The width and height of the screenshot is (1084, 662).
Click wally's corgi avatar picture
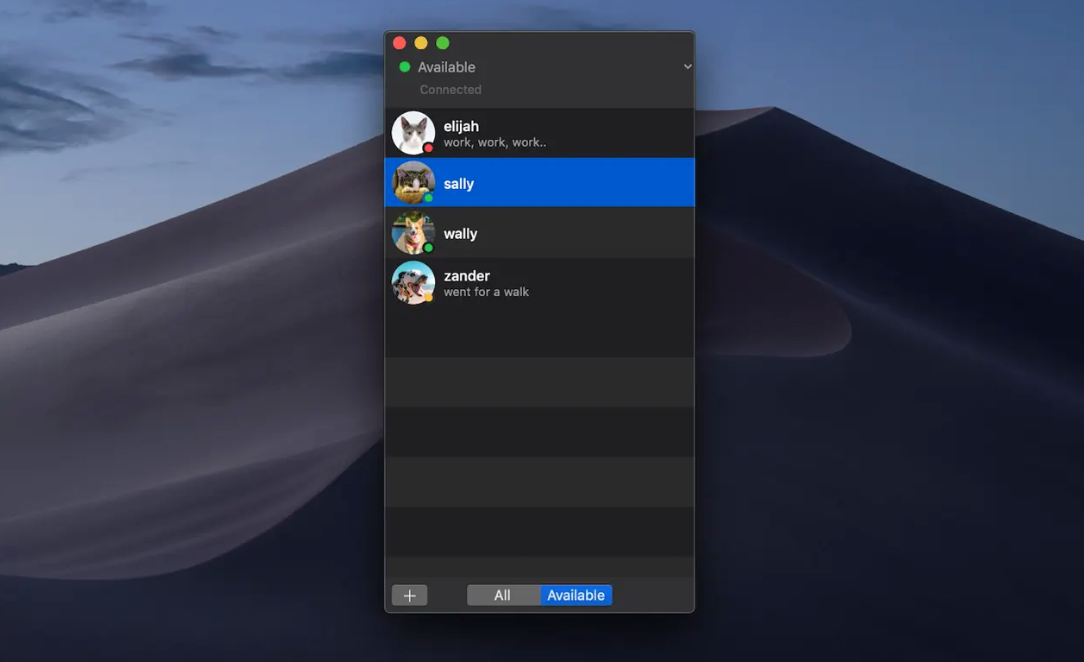(x=413, y=233)
